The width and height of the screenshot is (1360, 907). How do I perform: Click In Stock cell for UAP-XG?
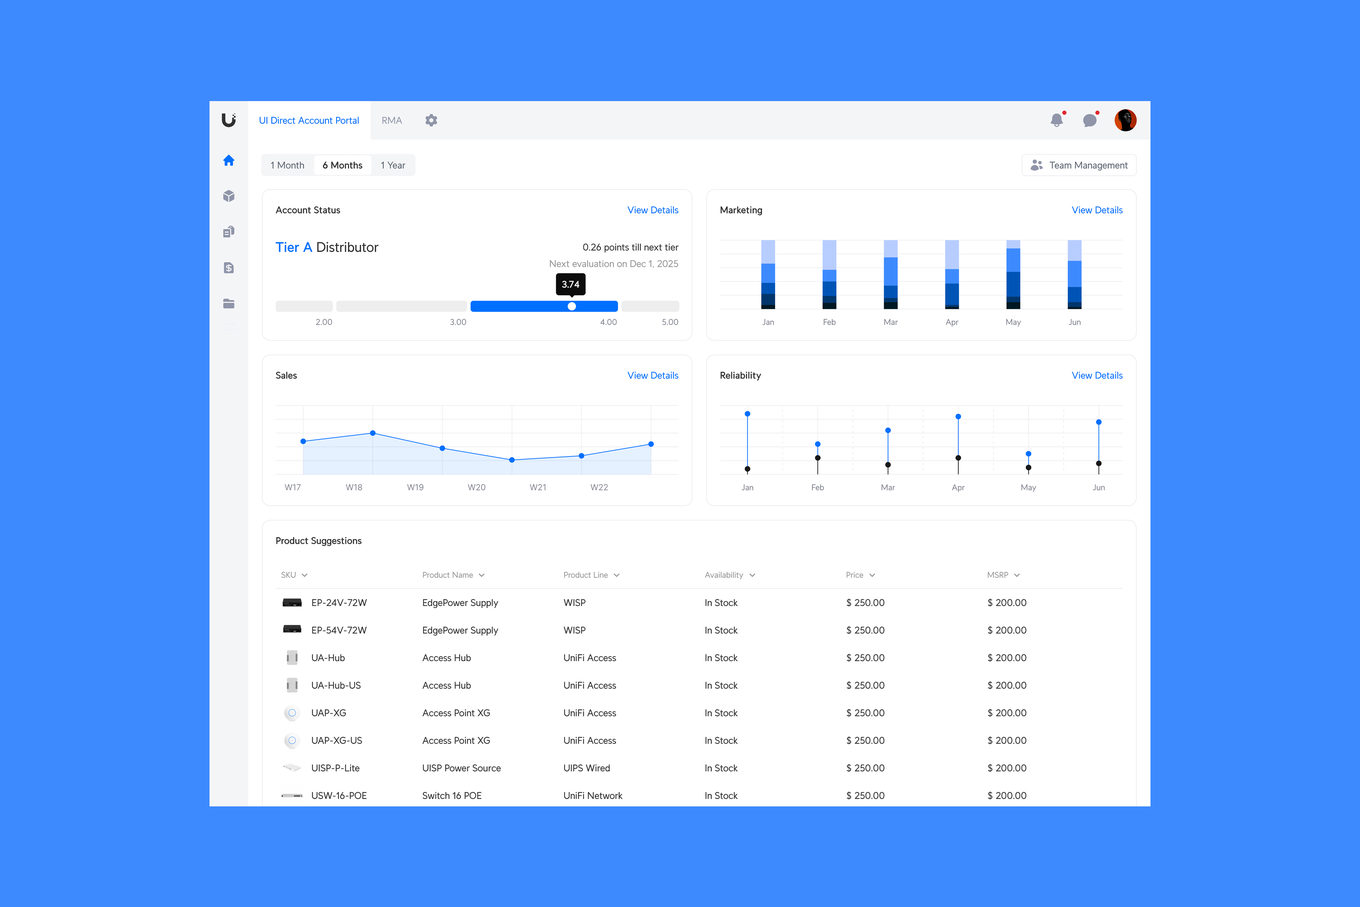(721, 713)
